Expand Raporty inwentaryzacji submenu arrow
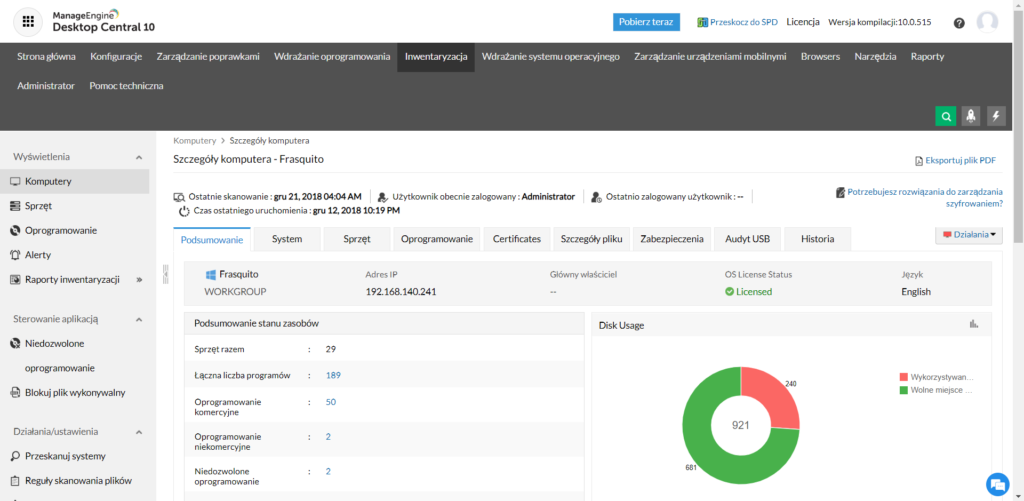 139,279
